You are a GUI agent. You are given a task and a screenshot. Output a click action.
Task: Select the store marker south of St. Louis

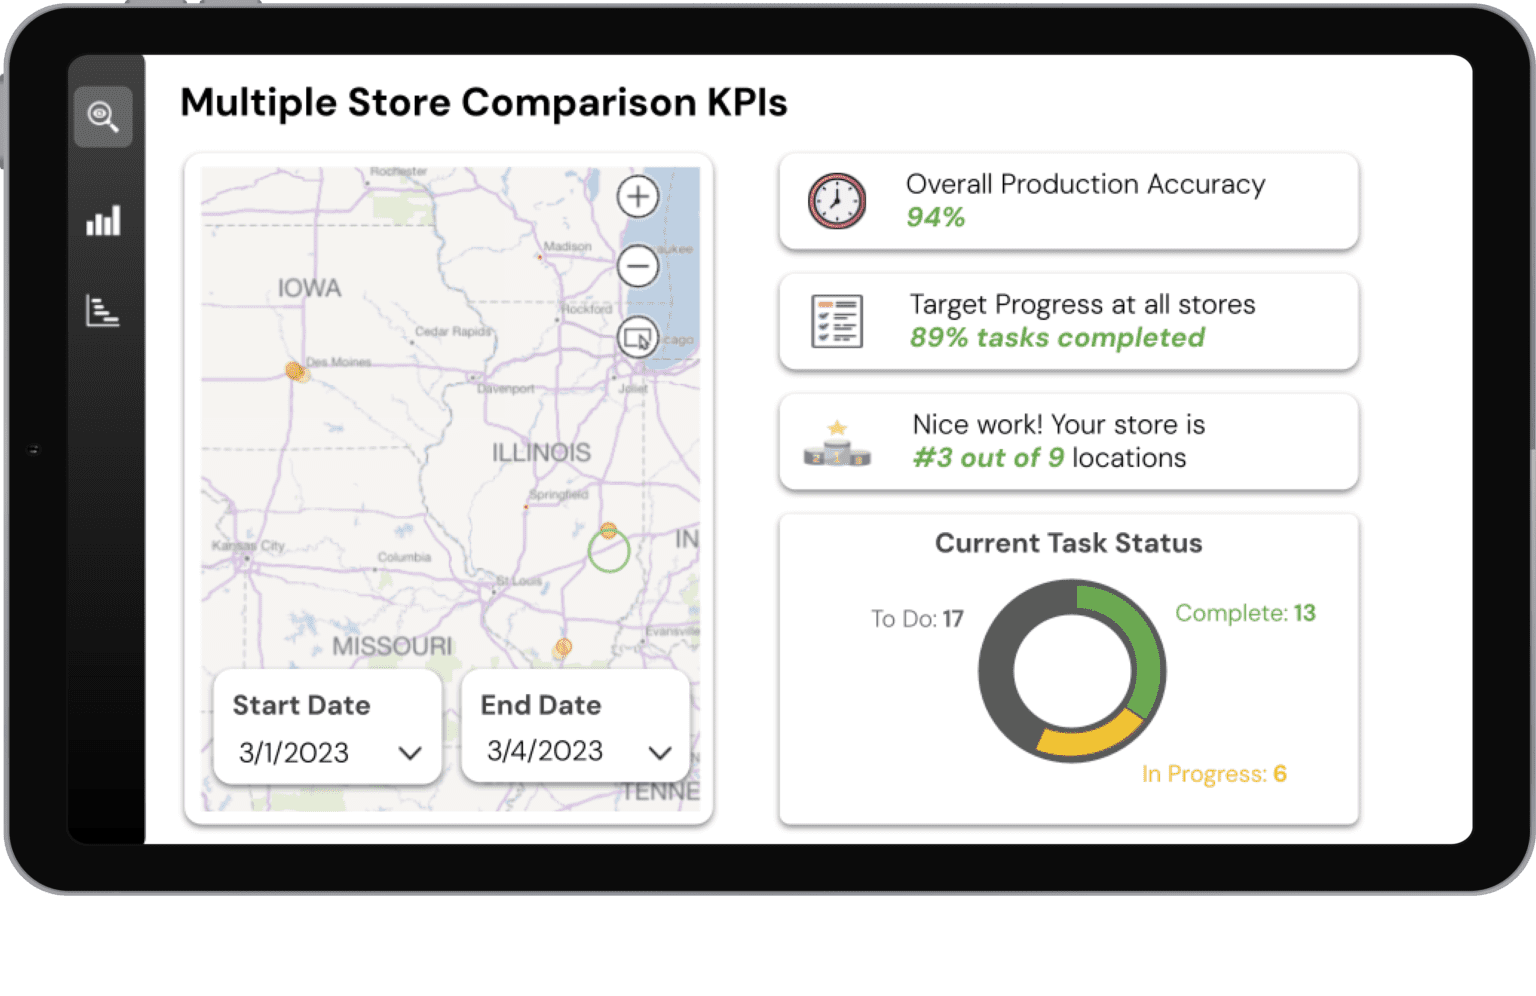563,647
